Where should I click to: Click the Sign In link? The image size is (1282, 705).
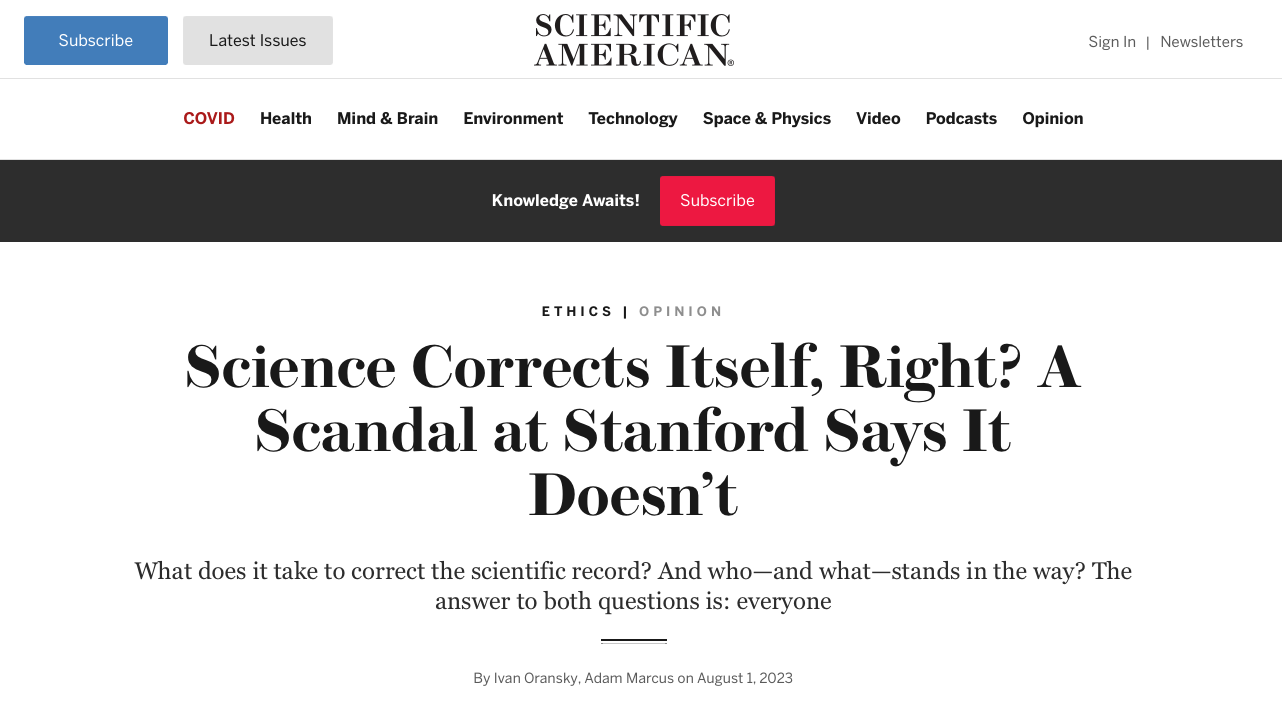point(1112,42)
